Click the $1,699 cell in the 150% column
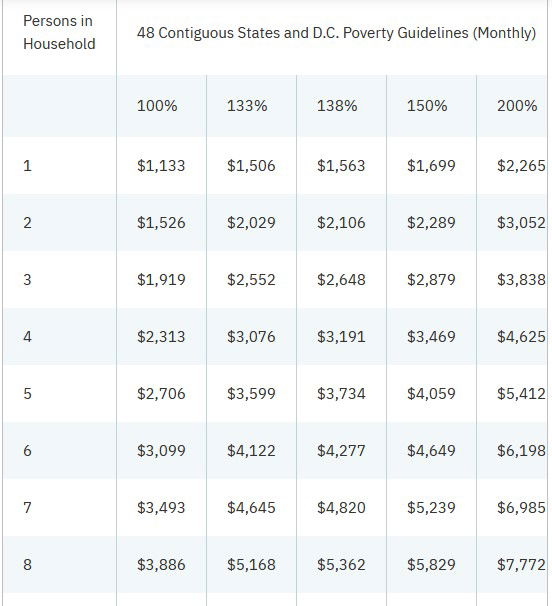This screenshot has width=552, height=606. [431, 166]
